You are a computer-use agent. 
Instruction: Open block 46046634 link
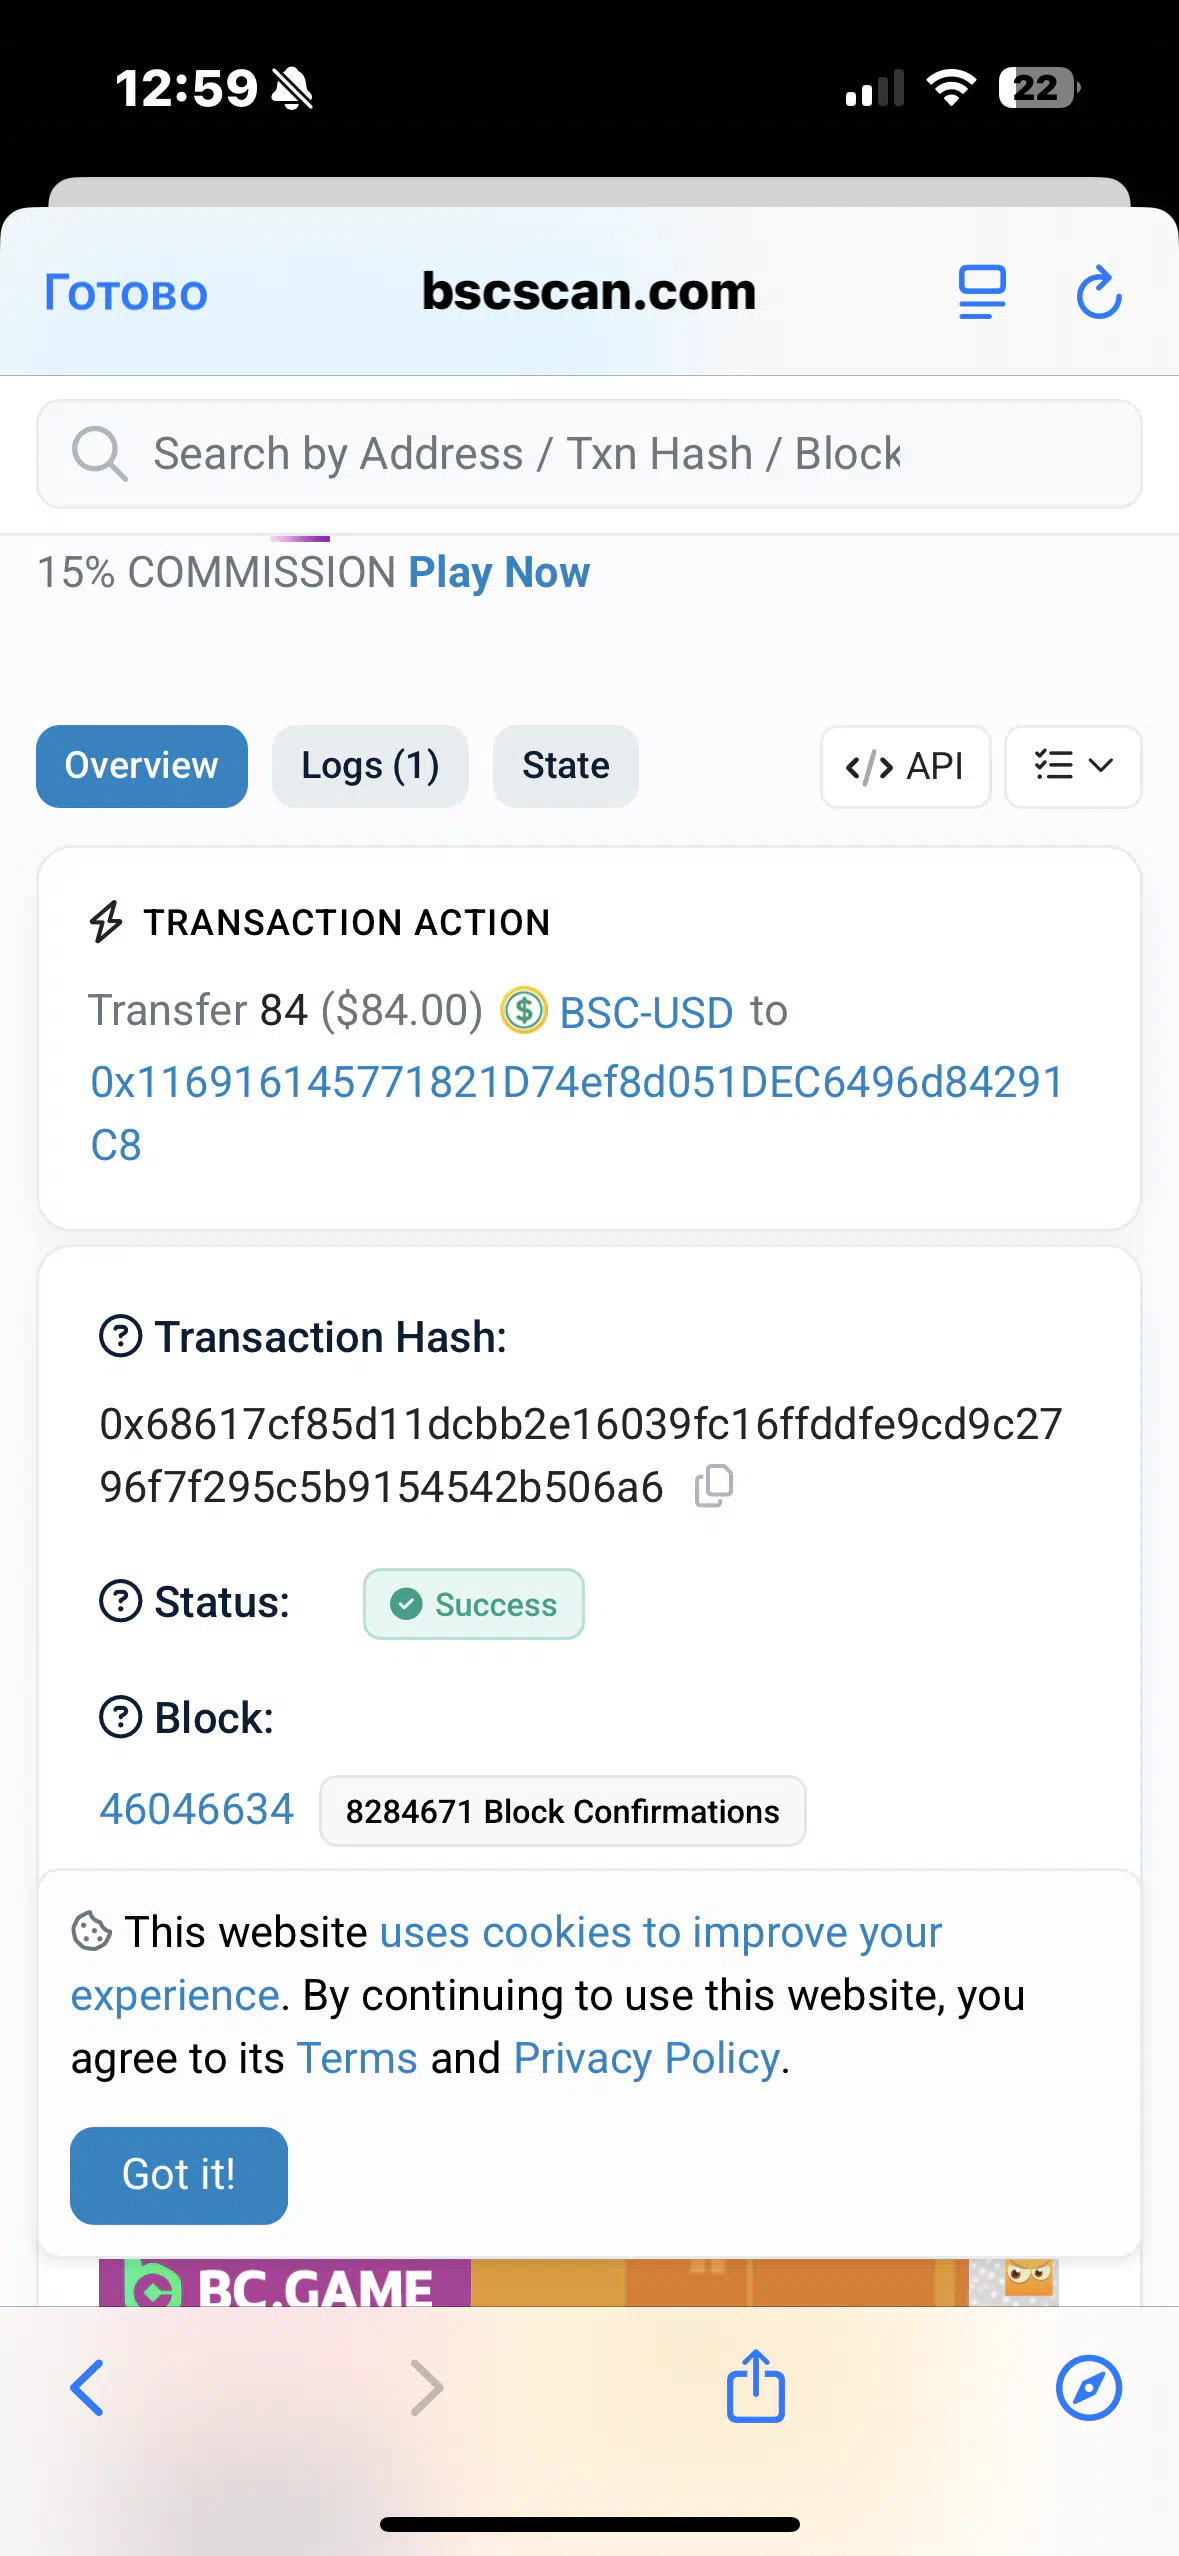(x=197, y=1809)
